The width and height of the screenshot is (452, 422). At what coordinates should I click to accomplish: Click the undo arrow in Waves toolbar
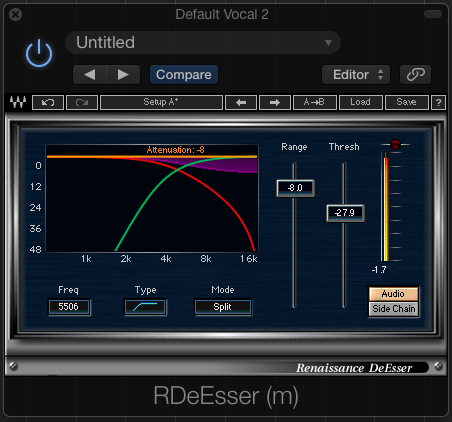pyautogui.click(x=48, y=102)
